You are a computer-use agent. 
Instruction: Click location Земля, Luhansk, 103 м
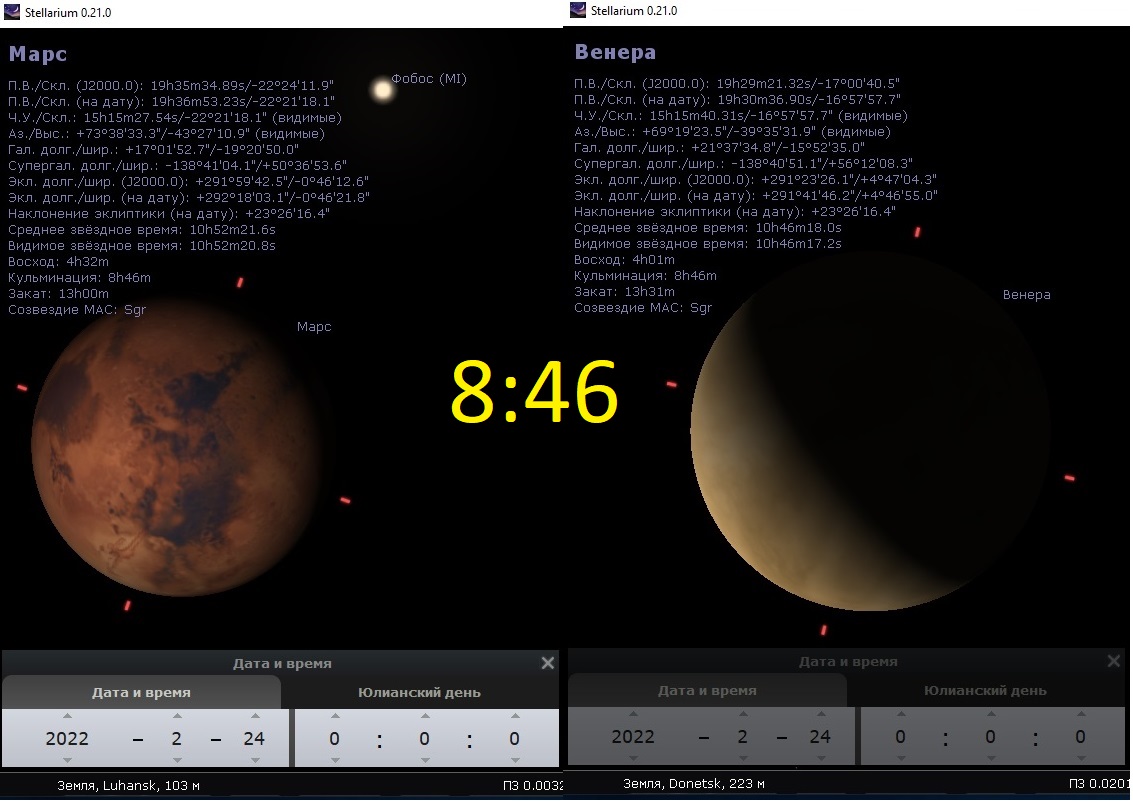point(129,785)
